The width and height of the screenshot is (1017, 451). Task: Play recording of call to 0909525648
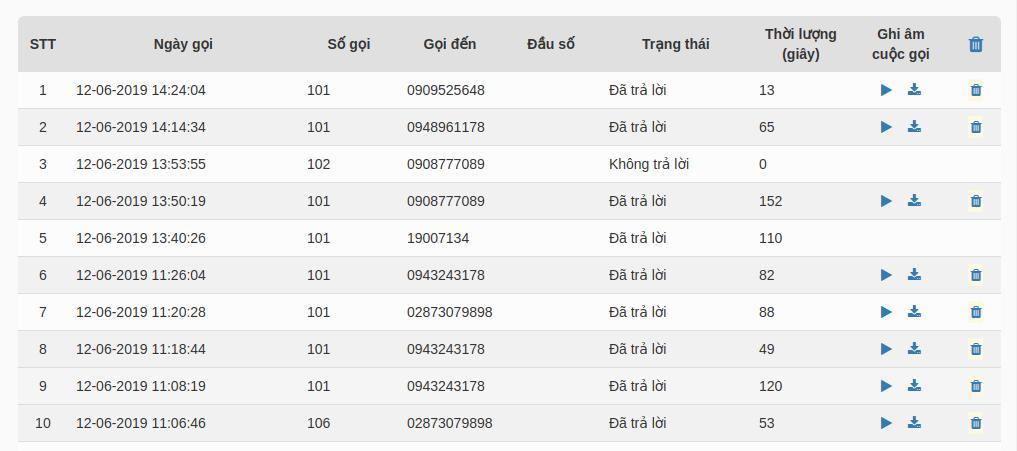pos(886,90)
